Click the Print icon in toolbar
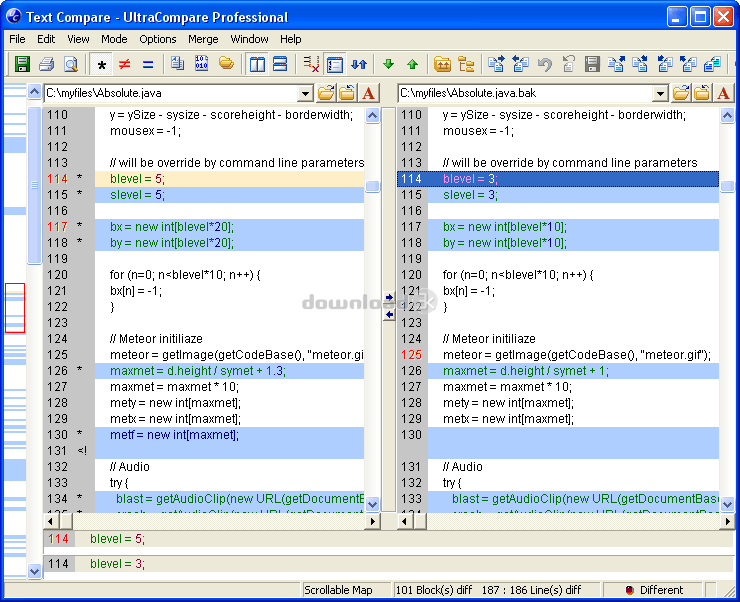The height and width of the screenshot is (602, 740). coord(46,64)
